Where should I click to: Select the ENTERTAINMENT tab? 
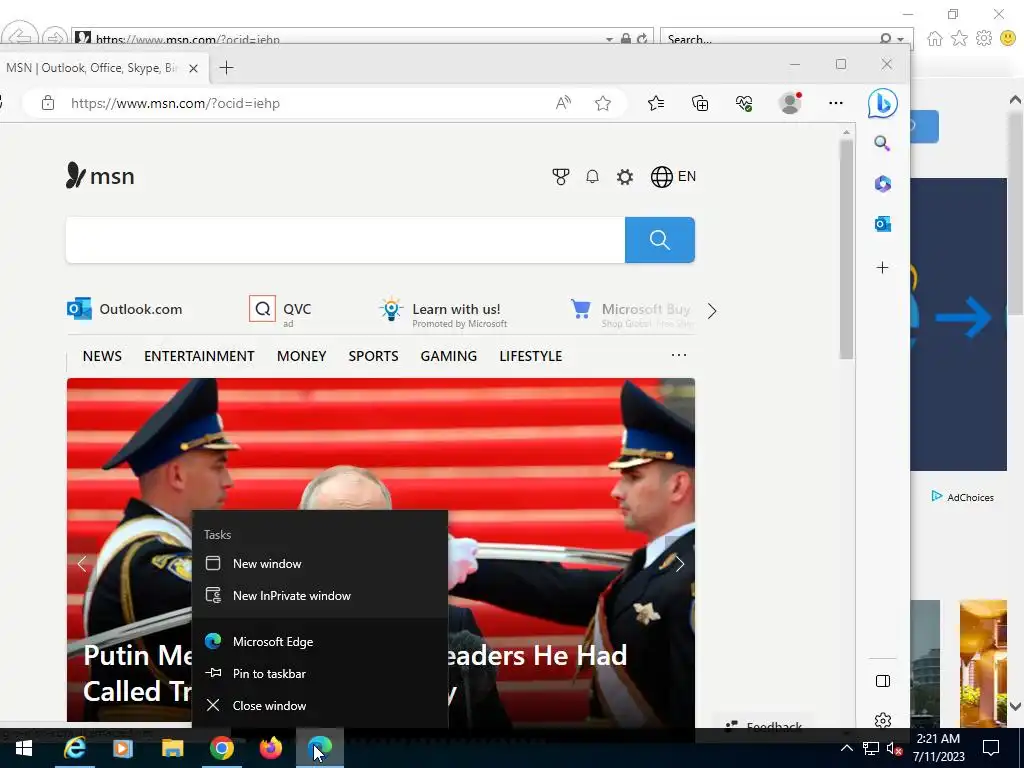click(199, 356)
